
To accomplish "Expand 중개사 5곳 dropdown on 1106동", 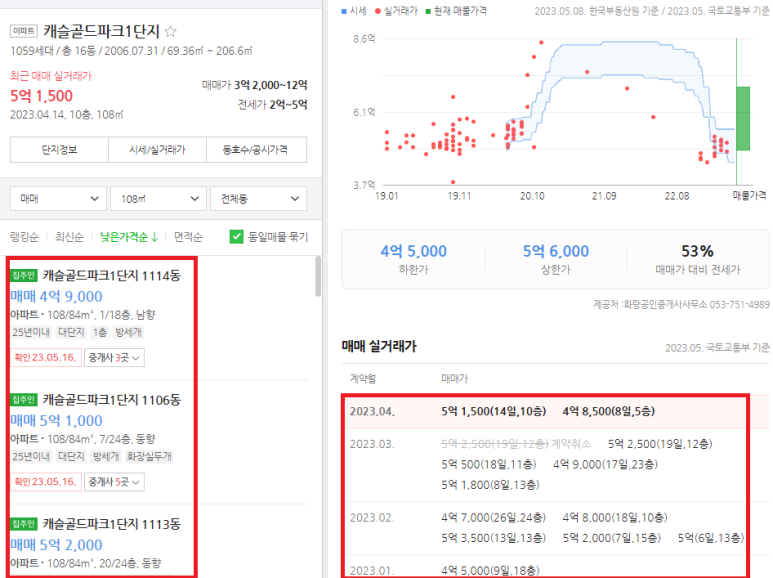I will point(114,482).
